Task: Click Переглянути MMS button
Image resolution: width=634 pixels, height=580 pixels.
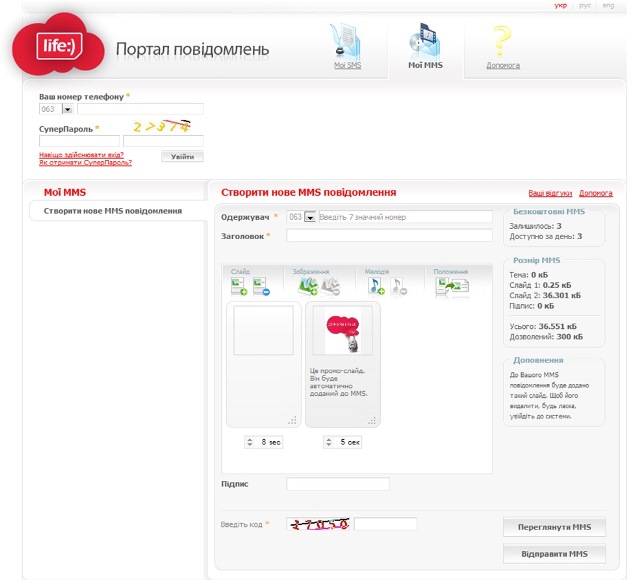Action: pos(554,527)
